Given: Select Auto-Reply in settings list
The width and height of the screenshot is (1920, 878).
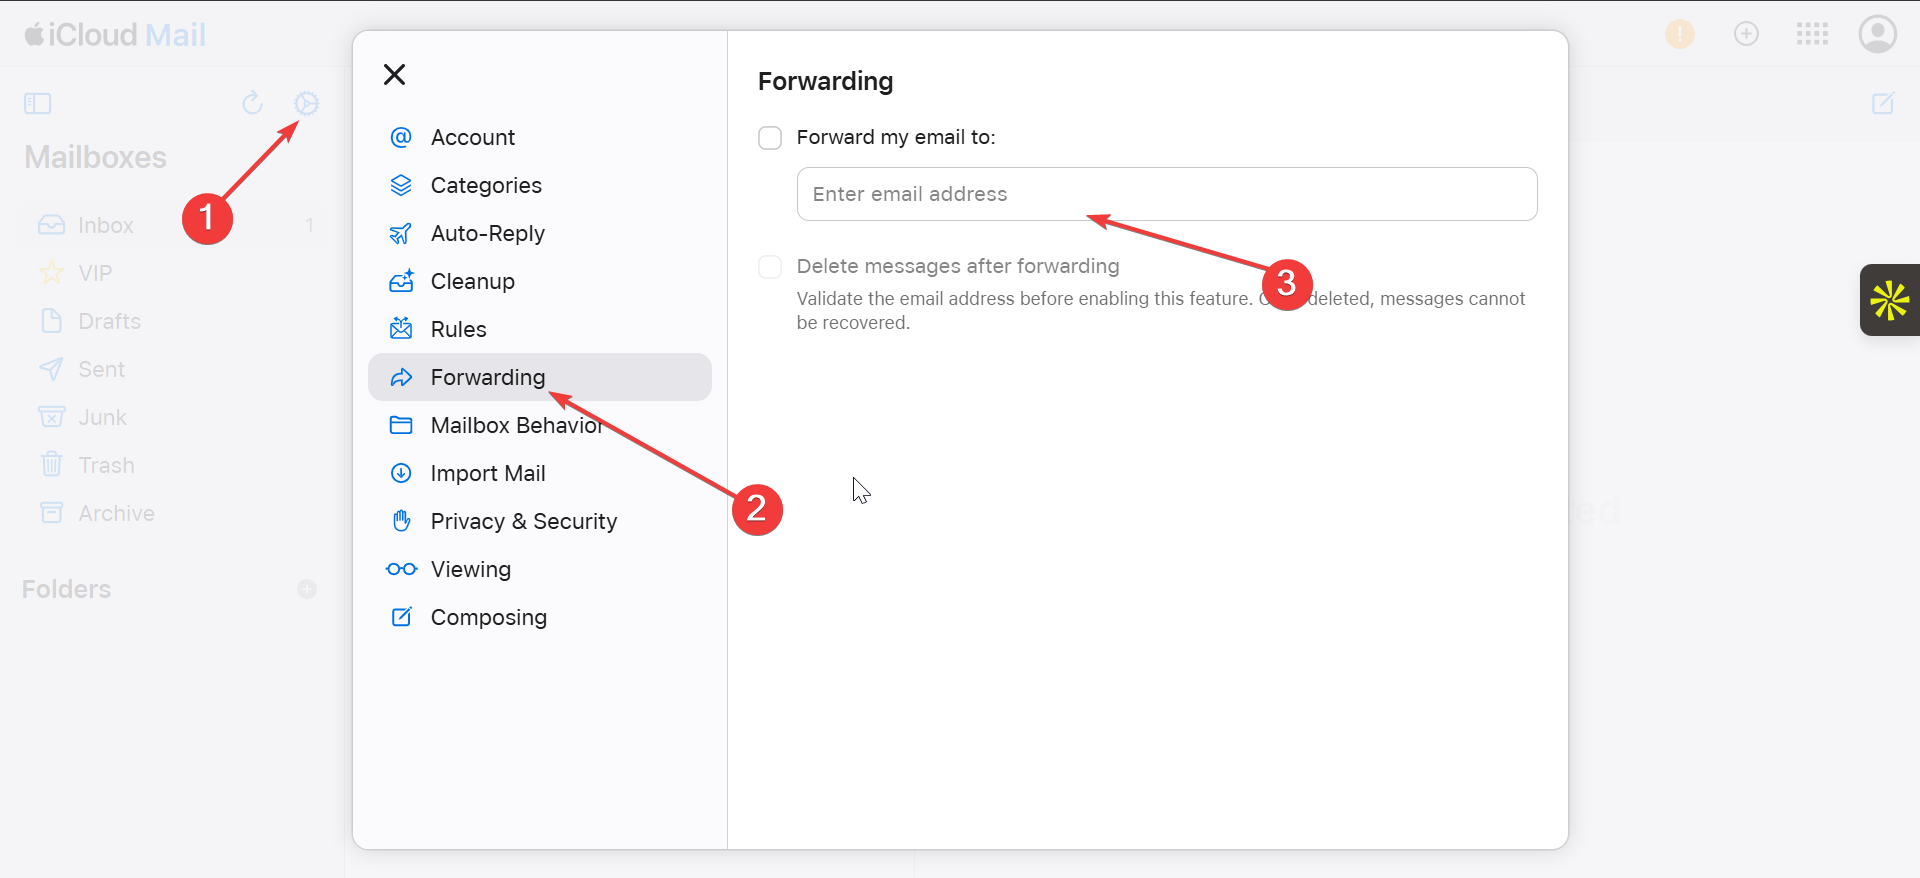Looking at the screenshot, I should click(x=487, y=233).
